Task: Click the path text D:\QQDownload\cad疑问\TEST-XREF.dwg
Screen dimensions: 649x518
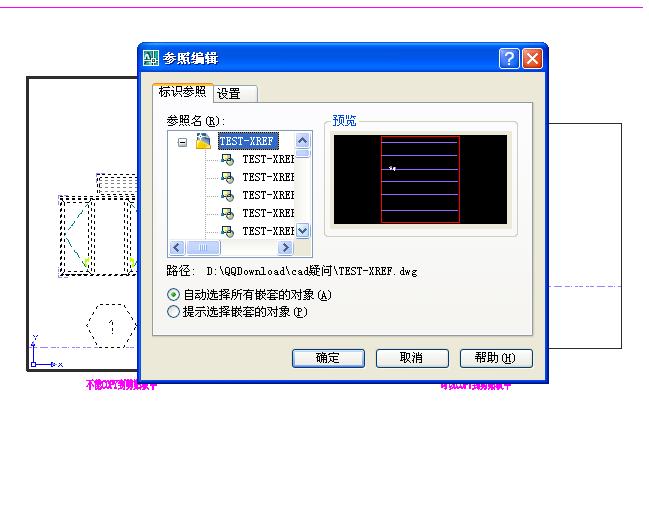Action: [x=312, y=271]
